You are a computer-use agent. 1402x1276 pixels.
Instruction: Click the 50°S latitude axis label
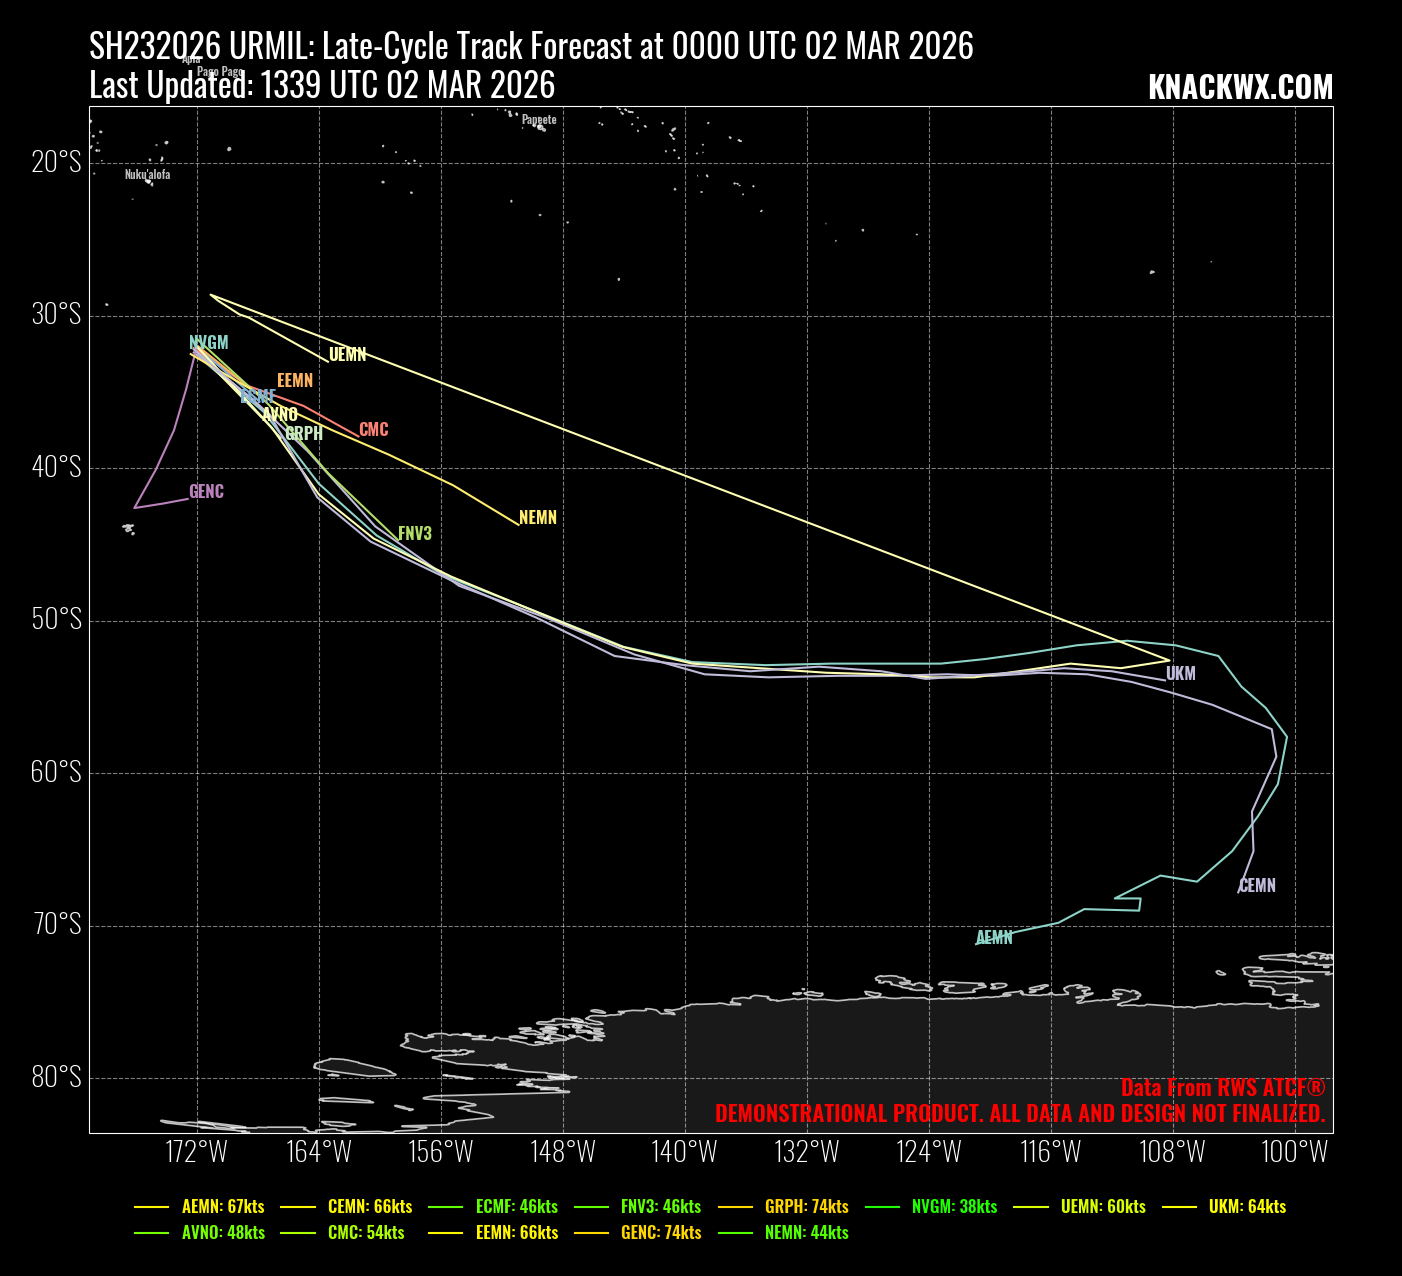click(57, 620)
